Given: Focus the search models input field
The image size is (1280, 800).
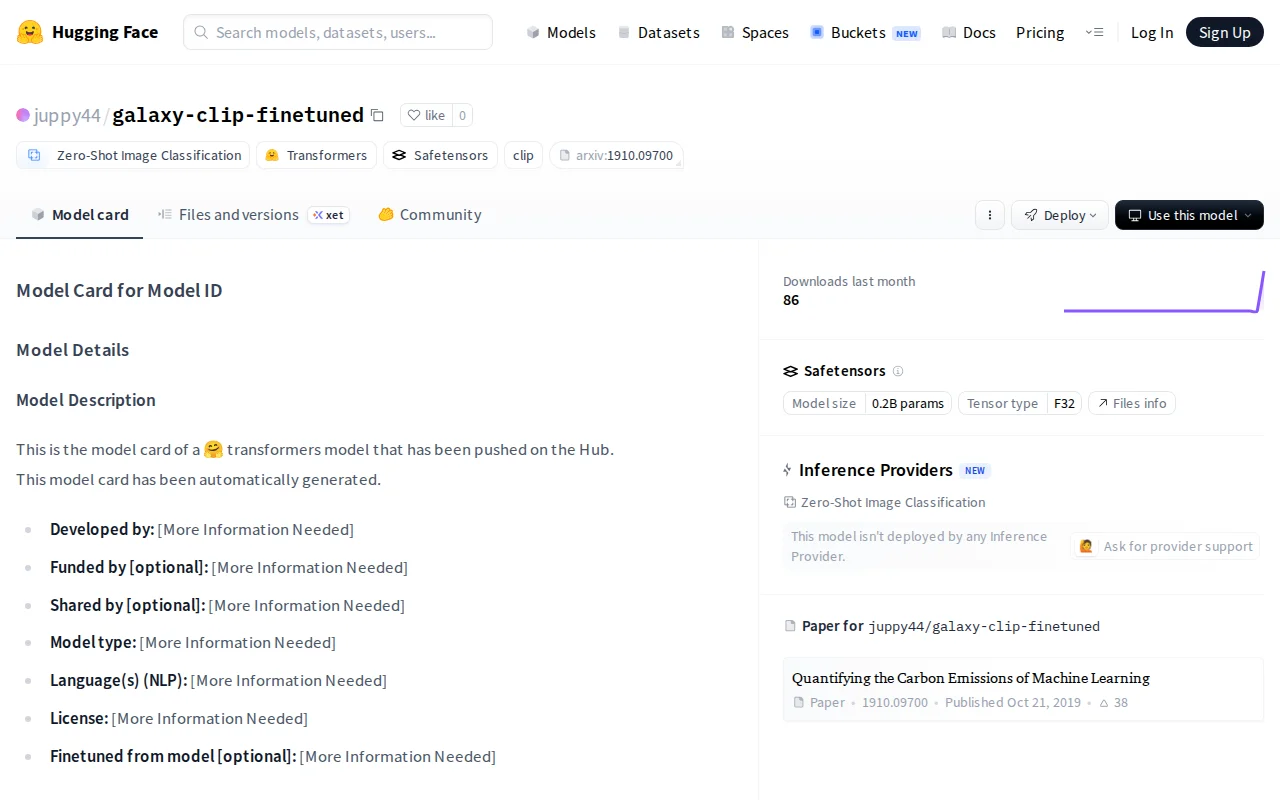Looking at the screenshot, I should (x=338, y=32).
